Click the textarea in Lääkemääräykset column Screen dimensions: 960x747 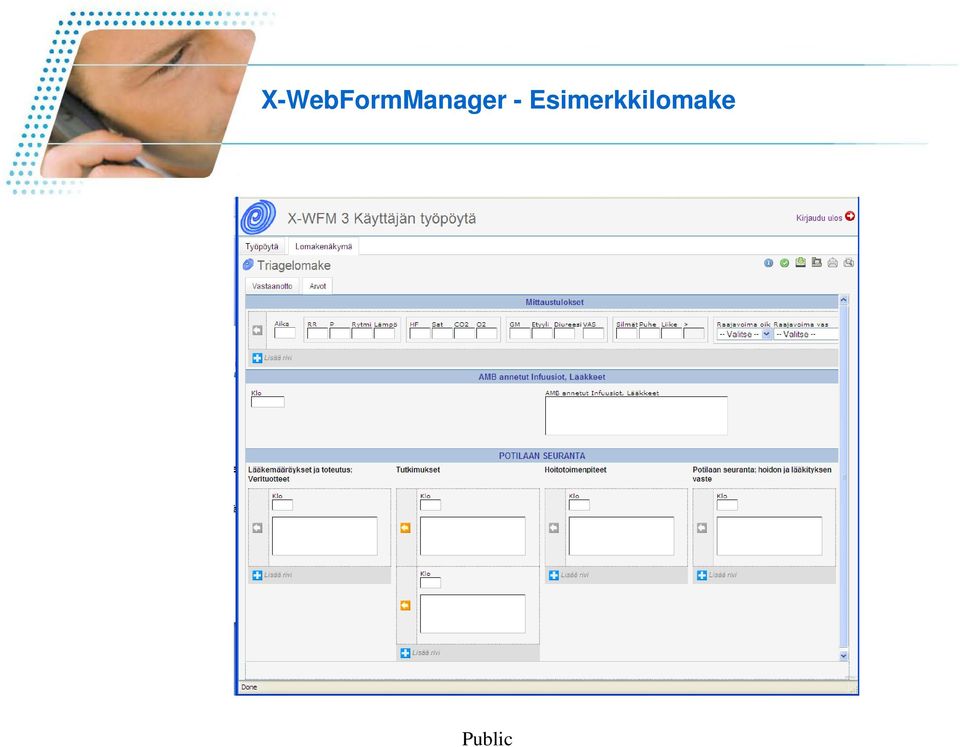[x=324, y=536]
